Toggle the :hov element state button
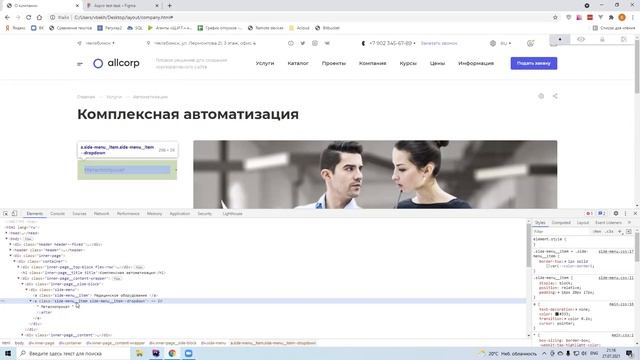Image resolution: width=640 pixels, height=360 pixels. pos(597,231)
